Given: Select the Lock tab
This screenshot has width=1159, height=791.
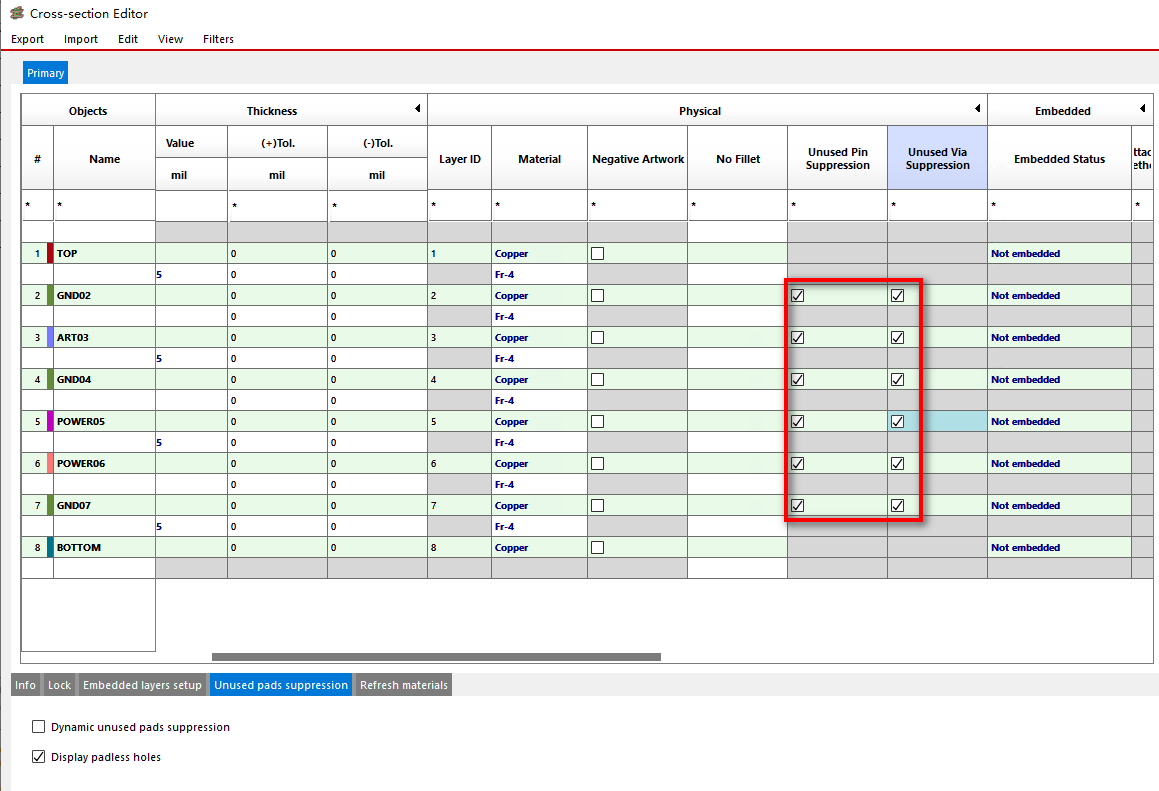Looking at the screenshot, I should click(x=59, y=684).
